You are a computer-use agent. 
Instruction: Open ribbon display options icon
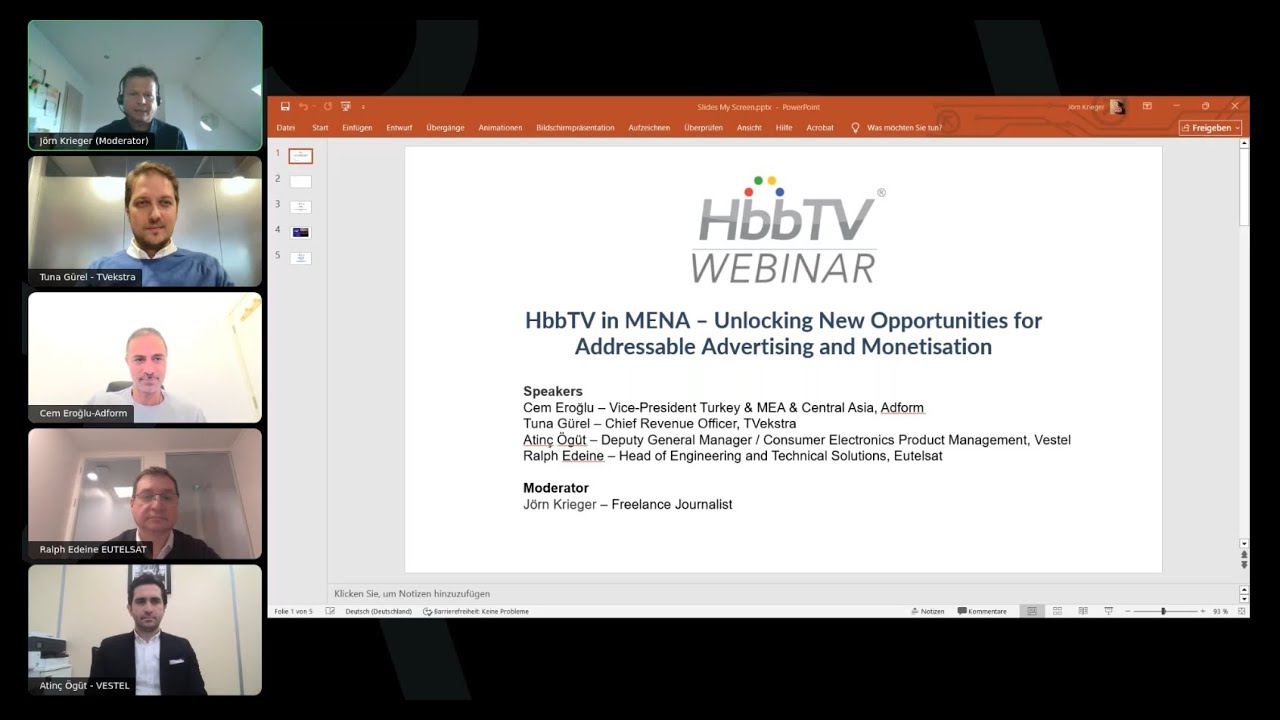click(1147, 106)
